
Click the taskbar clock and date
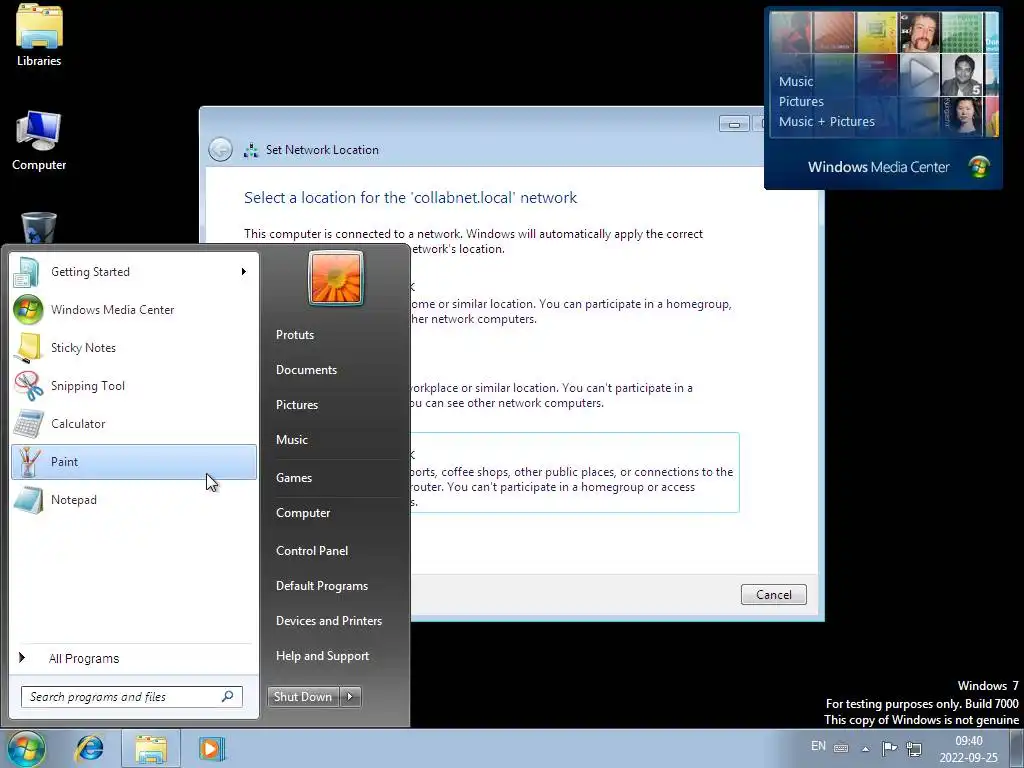pos(968,749)
